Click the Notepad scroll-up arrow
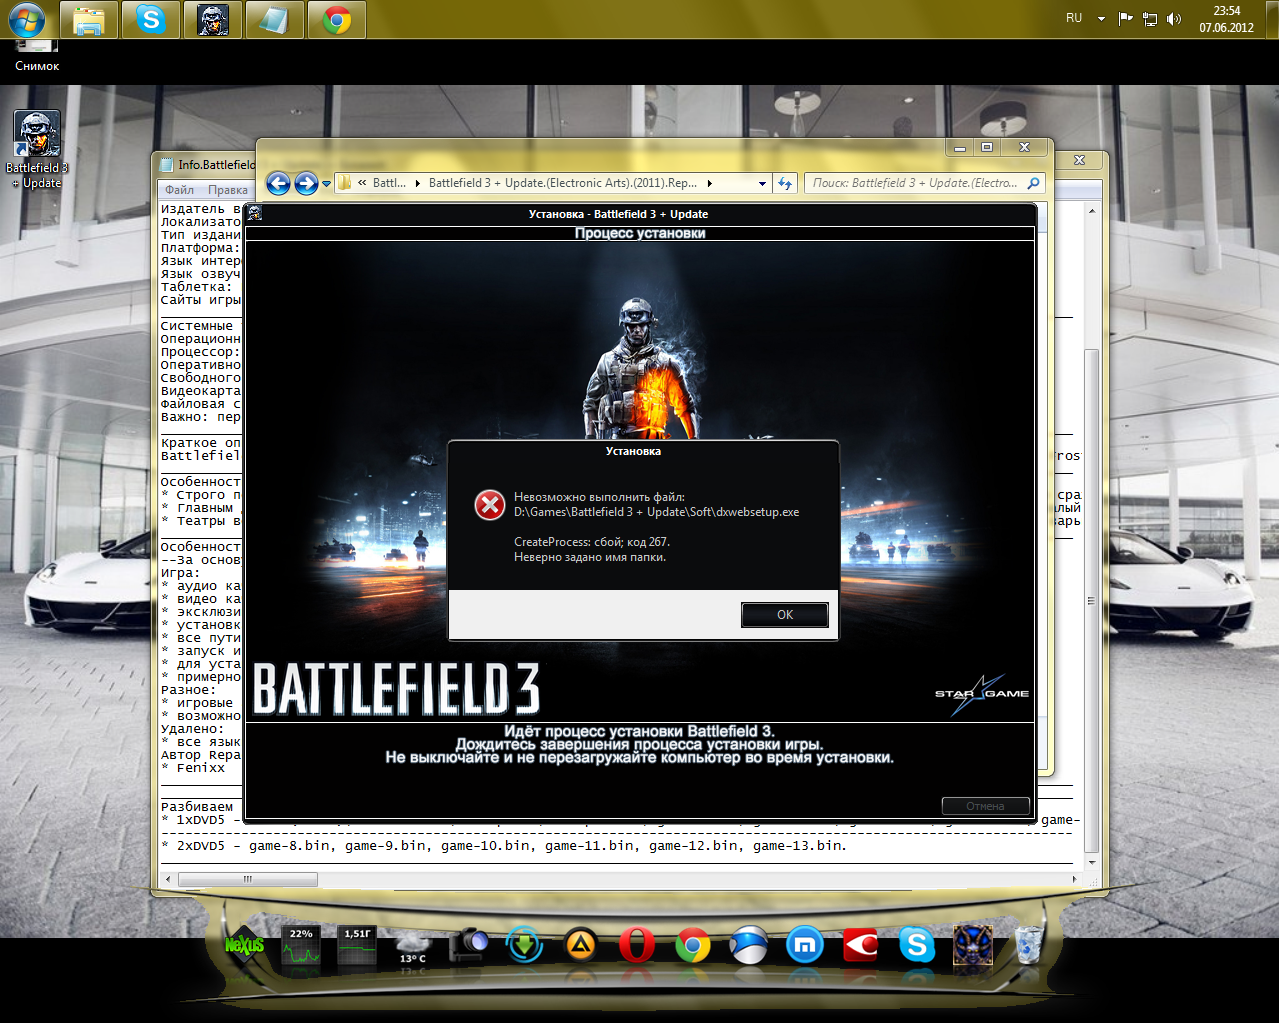 [1091, 211]
